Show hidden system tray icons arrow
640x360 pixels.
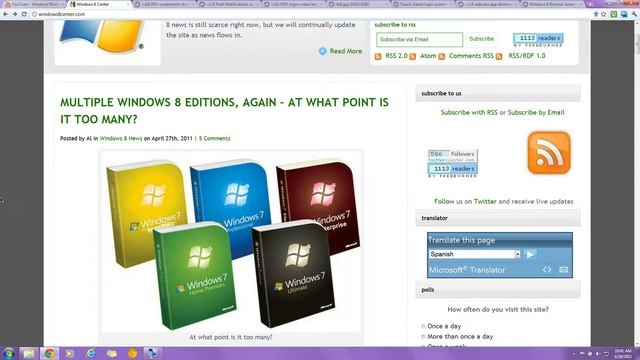[x=574, y=353]
